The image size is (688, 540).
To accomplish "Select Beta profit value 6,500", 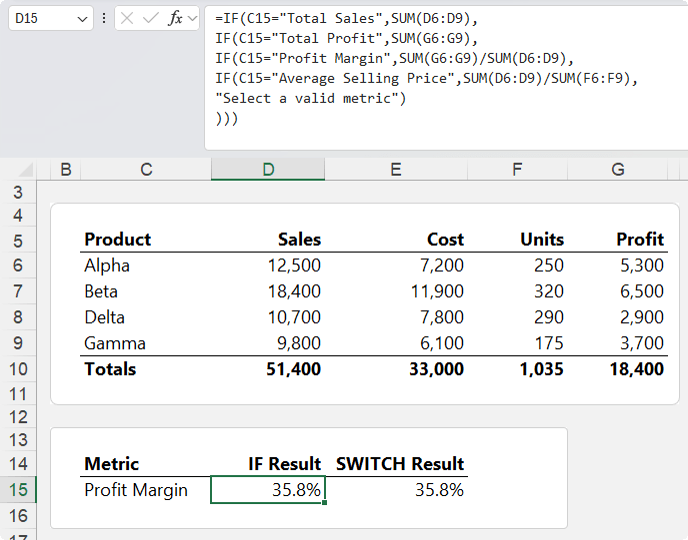I will coord(618,291).
